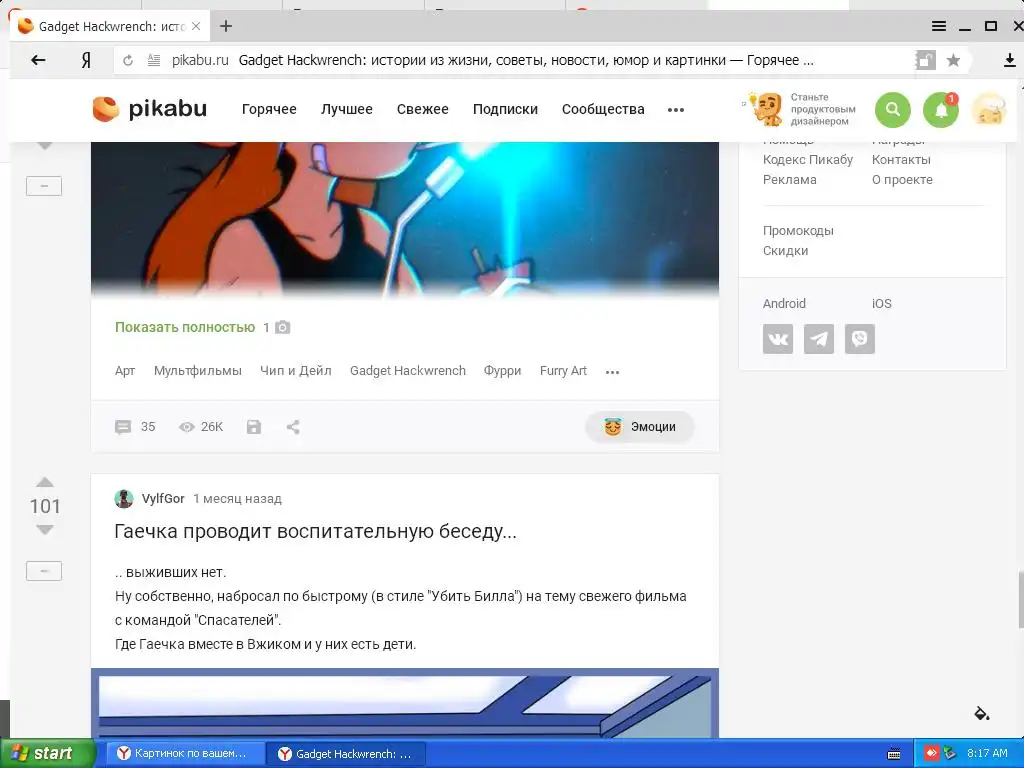This screenshot has width=1024, height=768.
Task: Open the iOS app link
Action: [882, 304]
